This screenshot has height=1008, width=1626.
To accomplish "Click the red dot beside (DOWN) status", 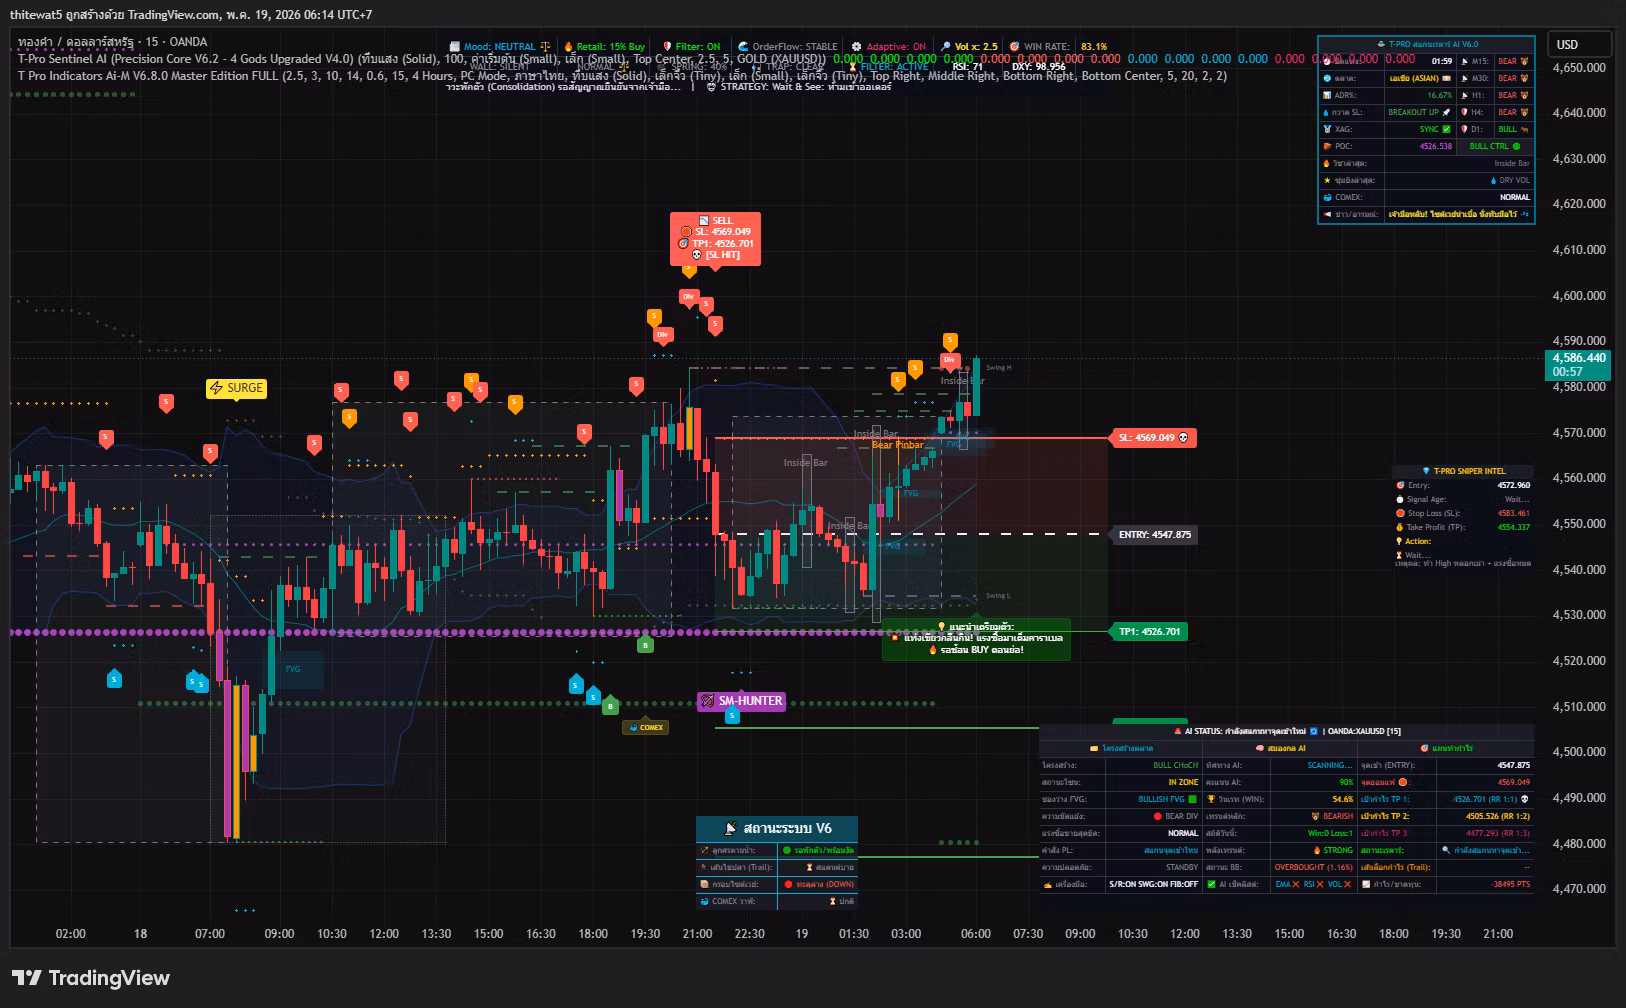I will click(x=788, y=884).
